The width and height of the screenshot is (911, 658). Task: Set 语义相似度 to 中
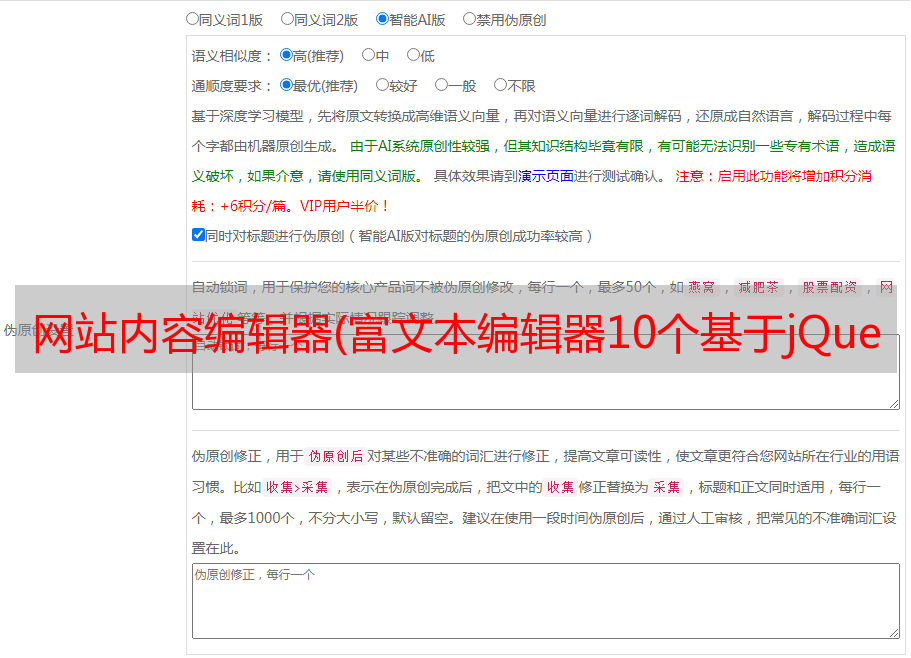(368, 55)
